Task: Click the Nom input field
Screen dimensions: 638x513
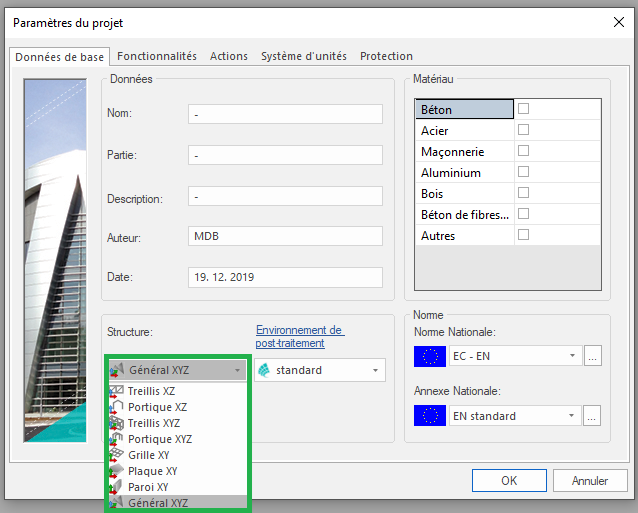Action: (x=285, y=114)
